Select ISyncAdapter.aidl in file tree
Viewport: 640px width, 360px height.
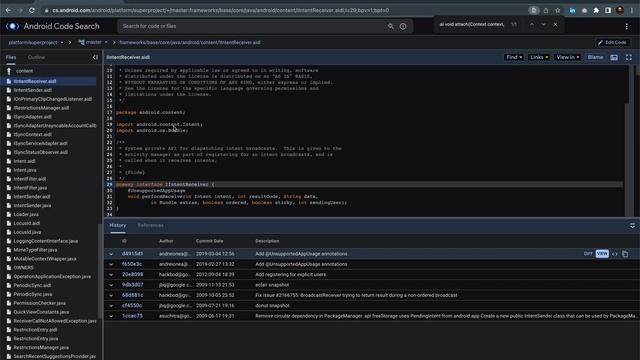click(32, 117)
